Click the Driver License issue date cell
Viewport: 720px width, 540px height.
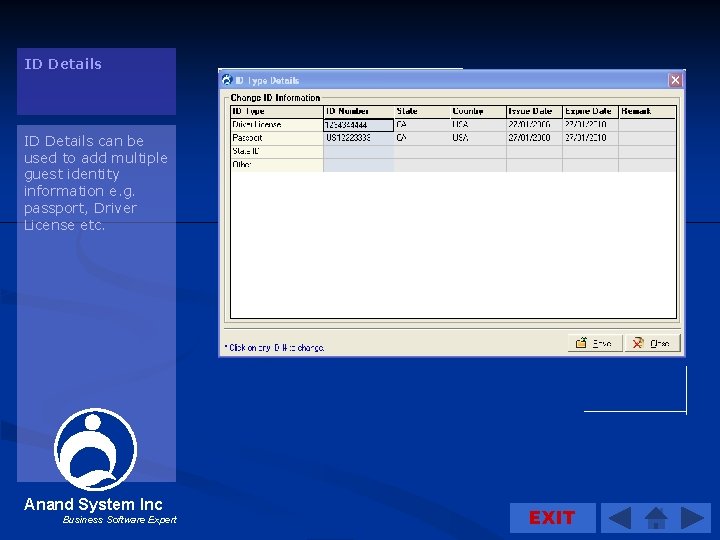(x=534, y=125)
